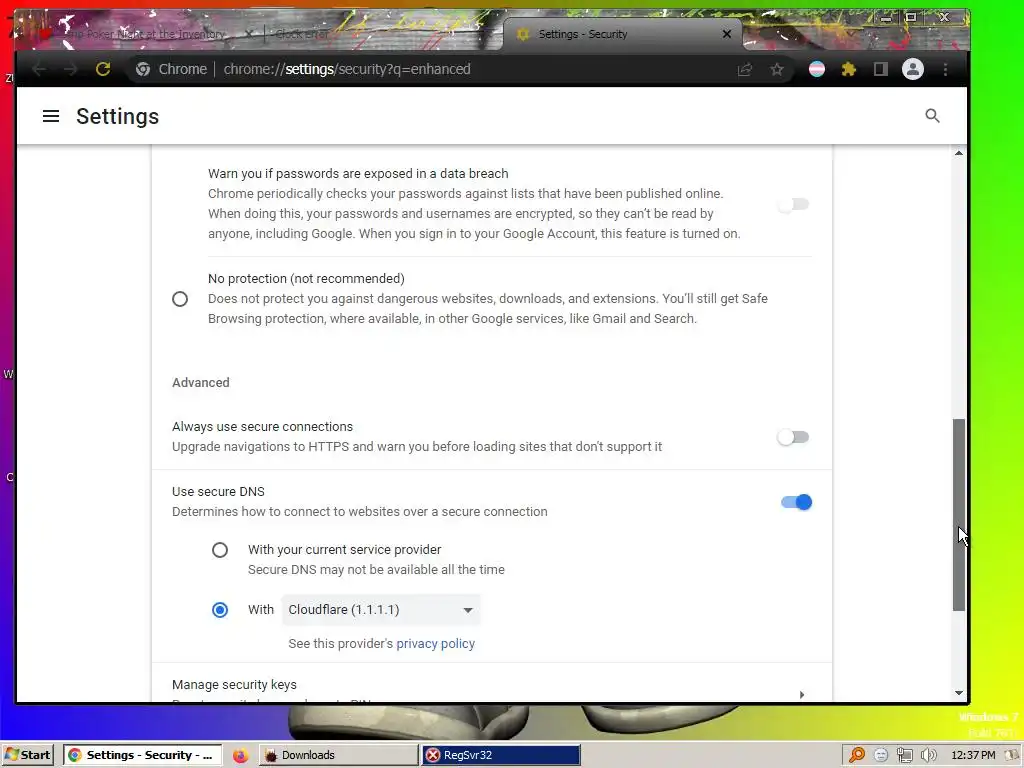This screenshot has height=768, width=1024.
Task: Launch Firefox from the taskbar icon
Action: click(240, 756)
